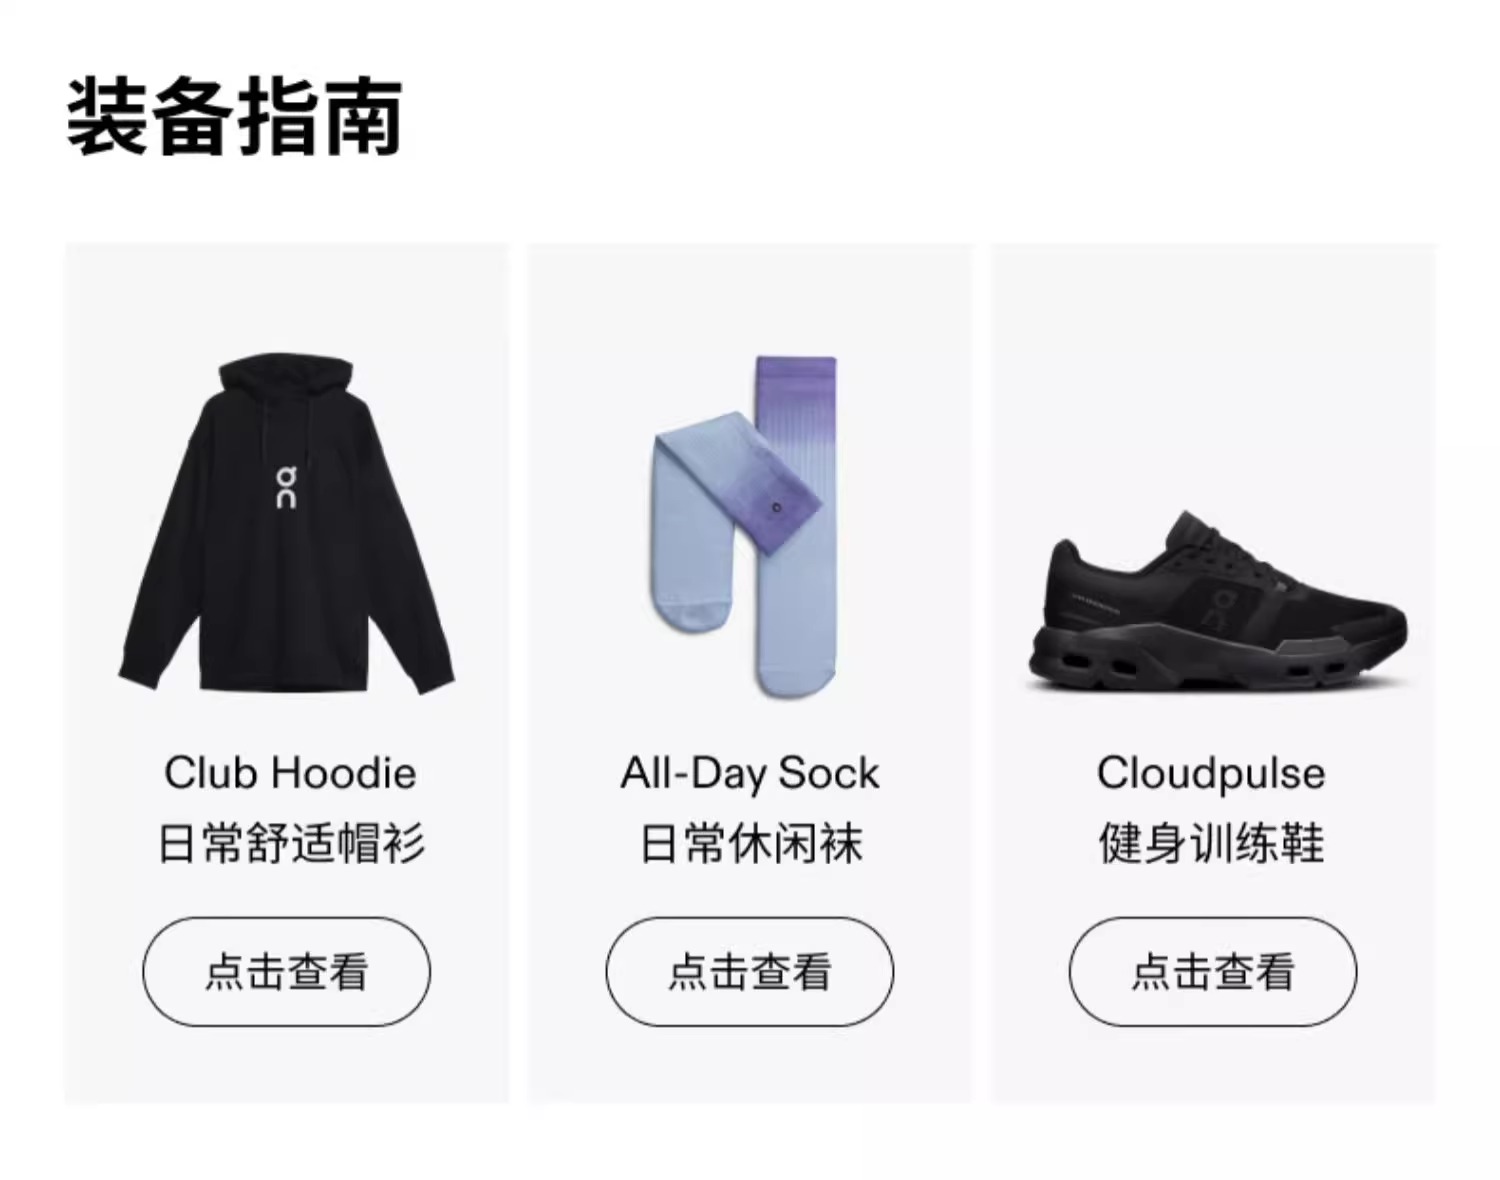Image resolution: width=1500 pixels, height=1180 pixels.
Task: Click 点击查看 button under All-Day Sock
Action: (x=750, y=971)
